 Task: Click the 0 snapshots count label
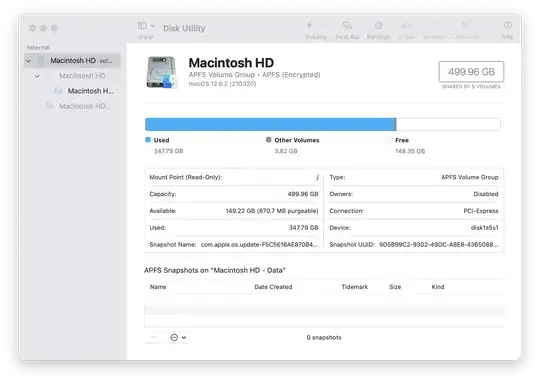[324, 338]
